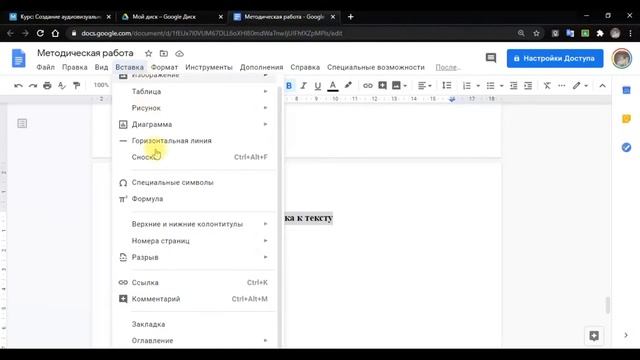The image size is (640, 360).
Task: Choose Комментарий menu item
Action: (194, 299)
